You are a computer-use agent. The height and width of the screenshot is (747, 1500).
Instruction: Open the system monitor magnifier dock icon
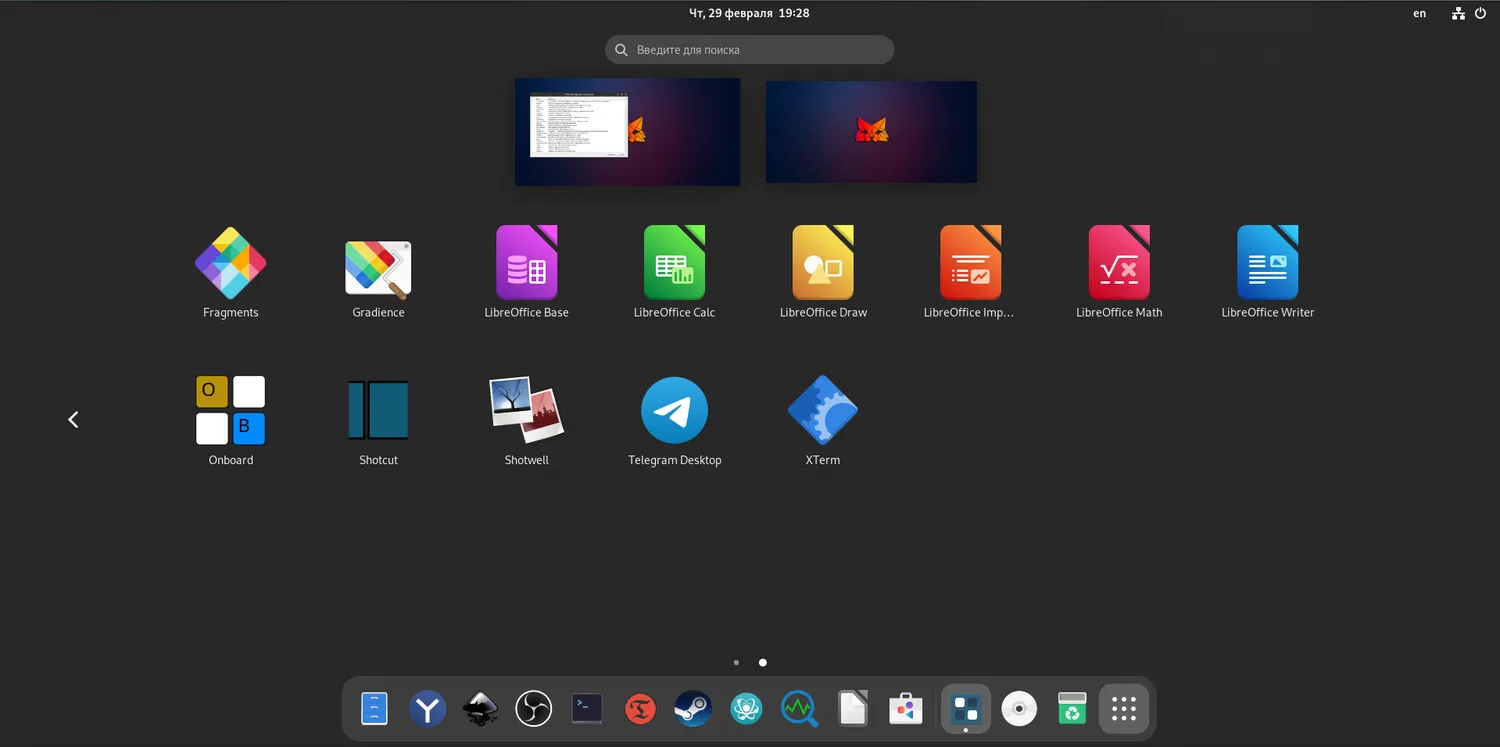point(800,709)
